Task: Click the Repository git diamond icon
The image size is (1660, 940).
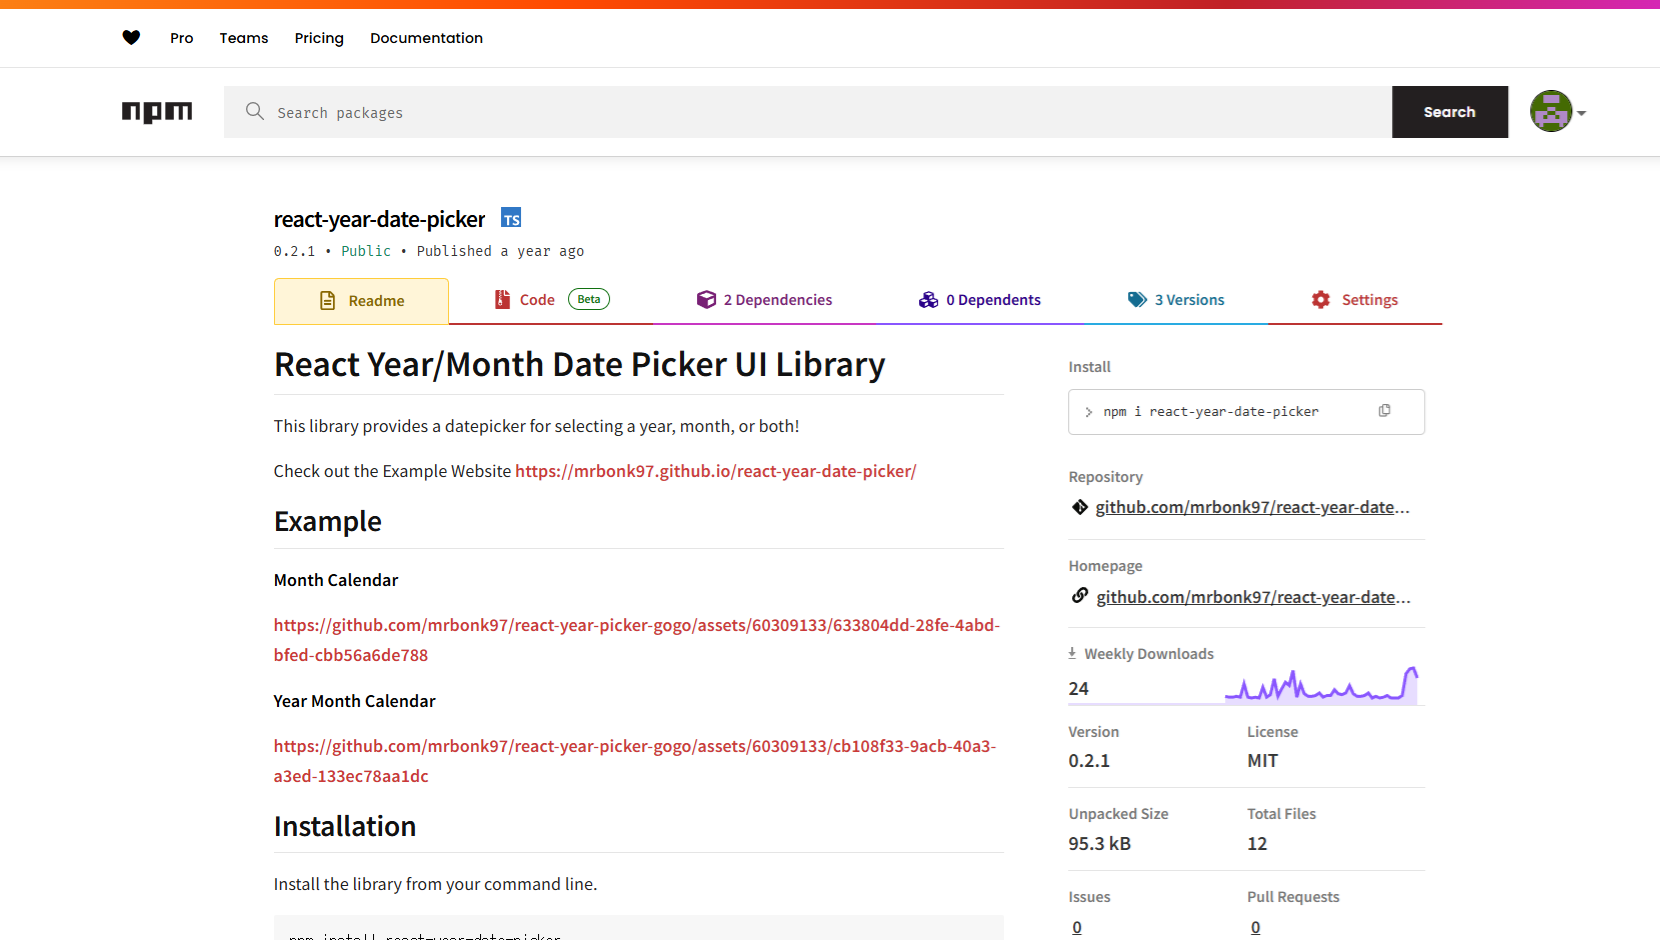Action: click(1080, 507)
